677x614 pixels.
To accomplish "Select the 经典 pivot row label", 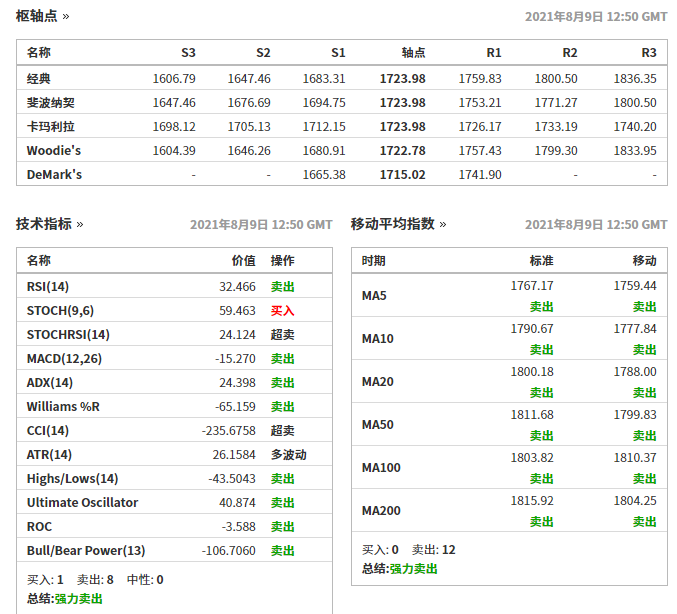I will [39, 79].
